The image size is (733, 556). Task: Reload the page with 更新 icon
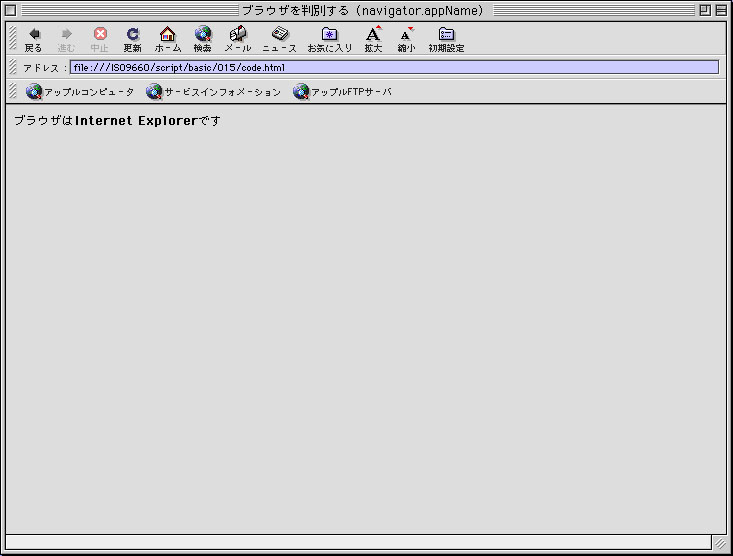133,39
